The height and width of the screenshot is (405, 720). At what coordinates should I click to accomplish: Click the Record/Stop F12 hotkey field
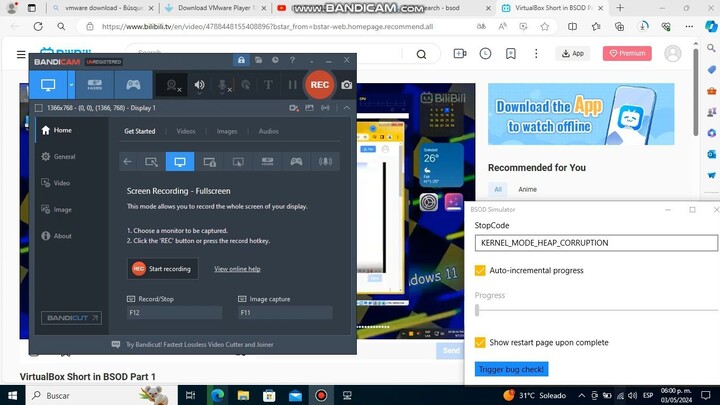[x=174, y=313]
